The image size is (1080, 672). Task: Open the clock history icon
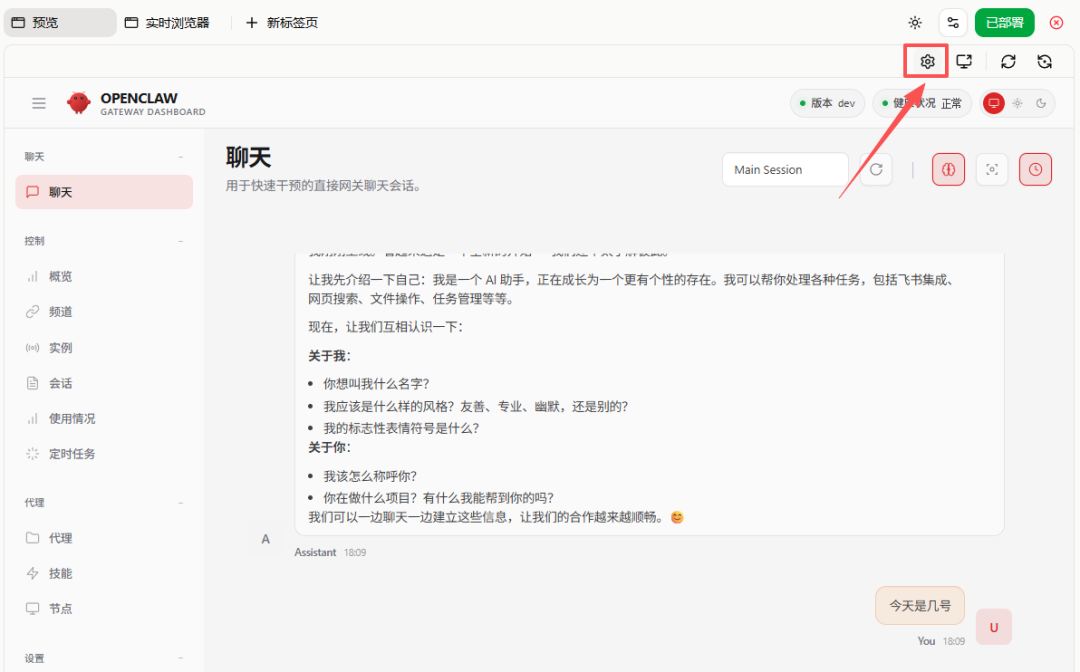(x=1035, y=169)
